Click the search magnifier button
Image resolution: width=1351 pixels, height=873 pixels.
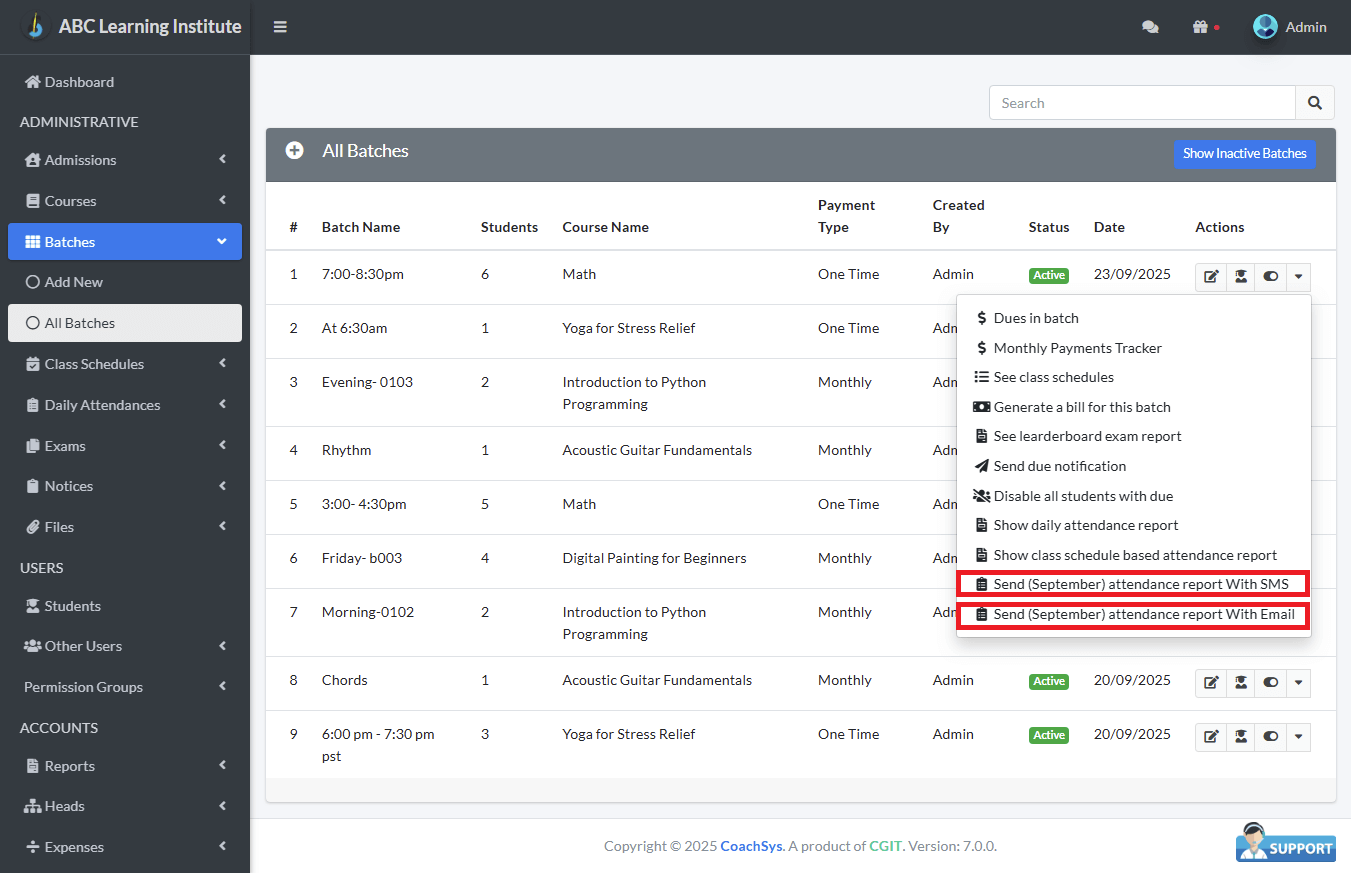(1314, 103)
